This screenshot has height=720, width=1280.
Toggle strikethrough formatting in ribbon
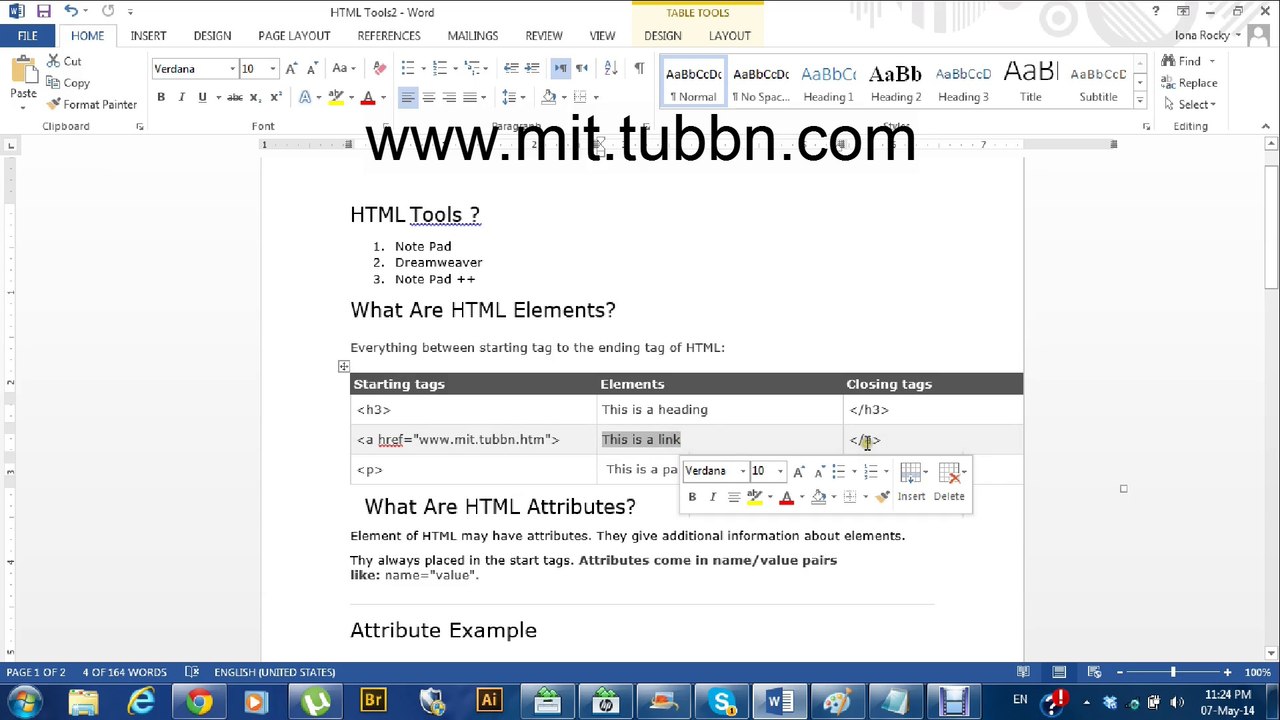[234, 97]
